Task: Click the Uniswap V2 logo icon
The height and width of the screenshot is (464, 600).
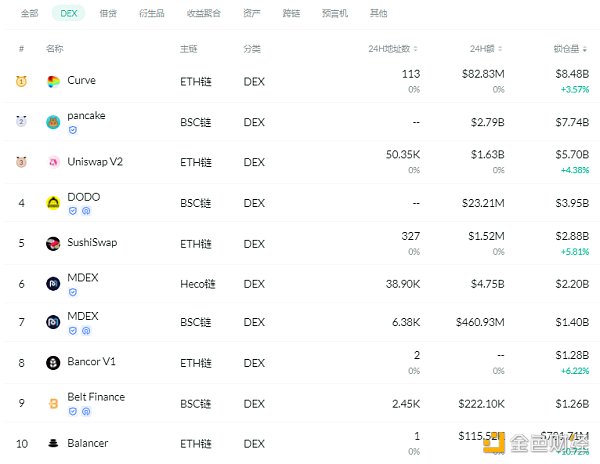Action: point(53,162)
